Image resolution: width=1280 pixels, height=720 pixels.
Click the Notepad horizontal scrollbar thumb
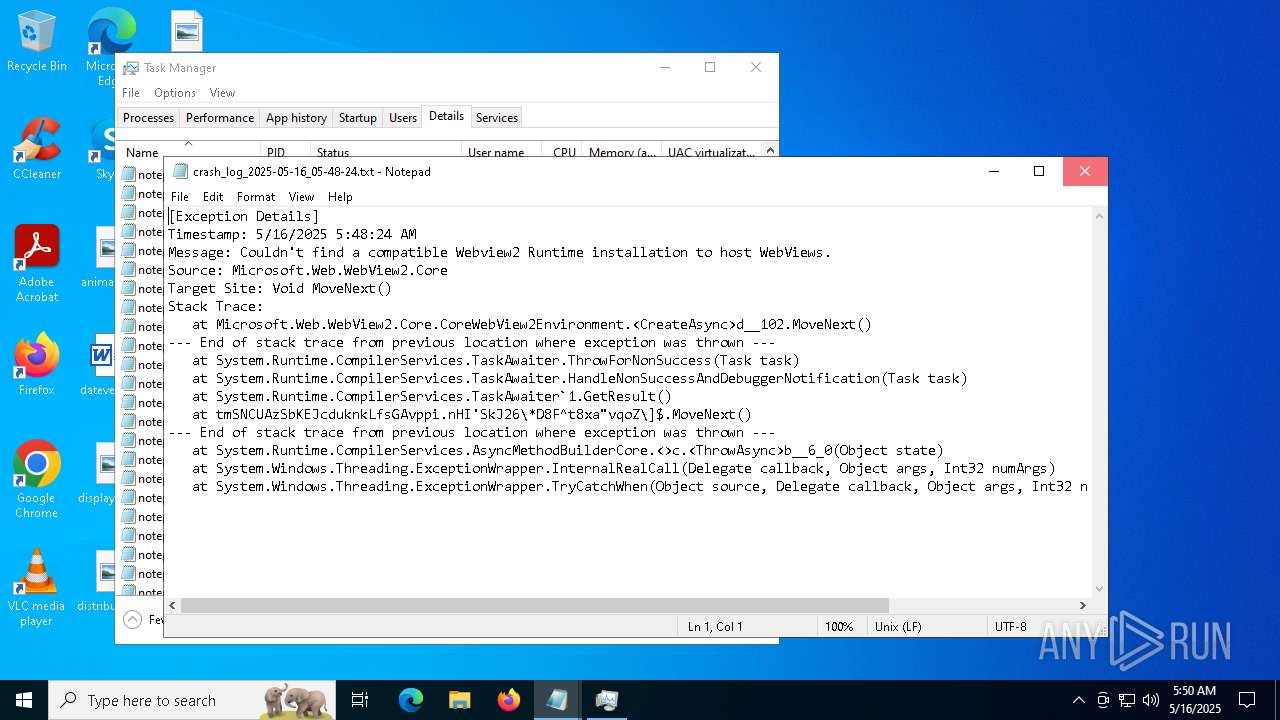pyautogui.click(x=535, y=605)
